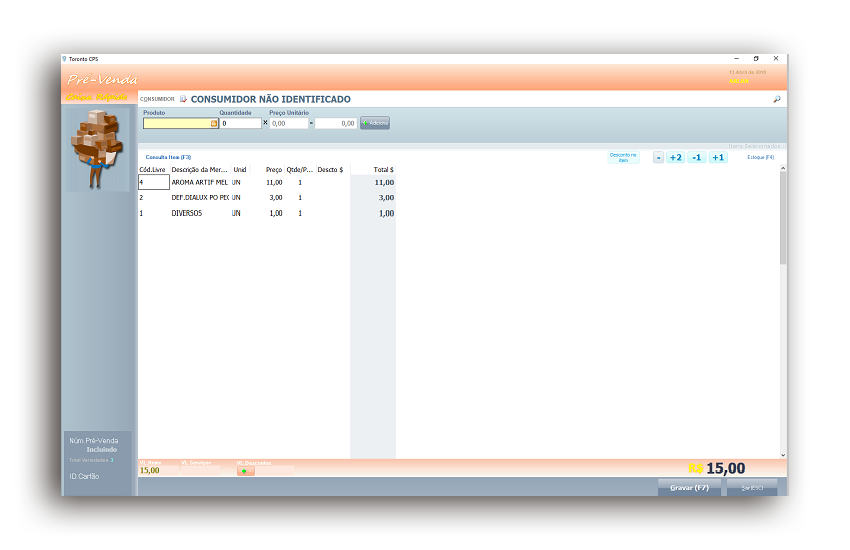
Task: Focus the Quantidade input field
Action: 240,124
